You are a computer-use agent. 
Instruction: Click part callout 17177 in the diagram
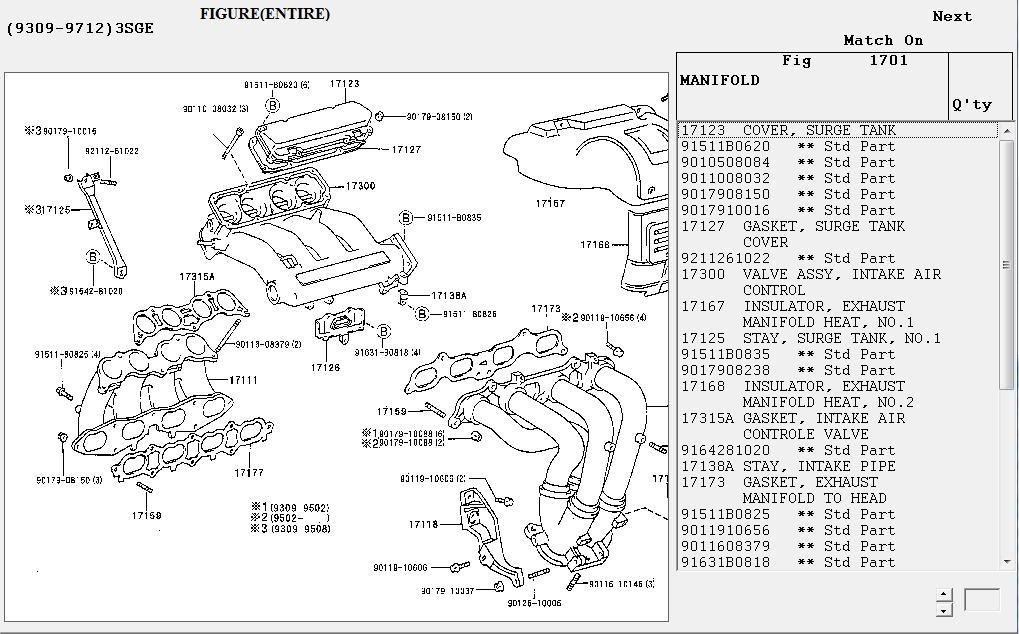(249, 472)
